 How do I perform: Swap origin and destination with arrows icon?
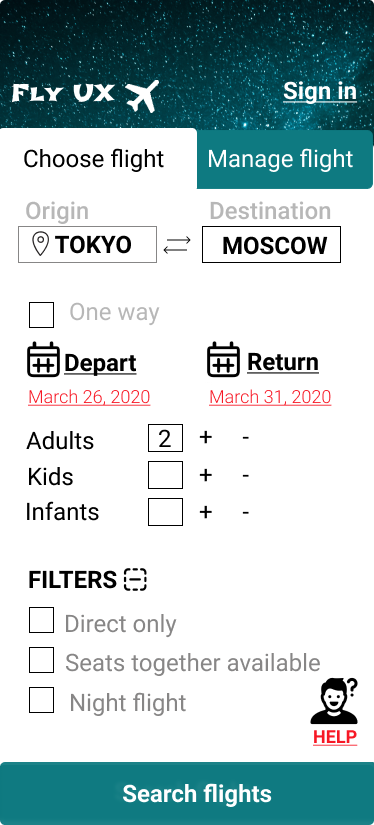pyautogui.click(x=177, y=245)
